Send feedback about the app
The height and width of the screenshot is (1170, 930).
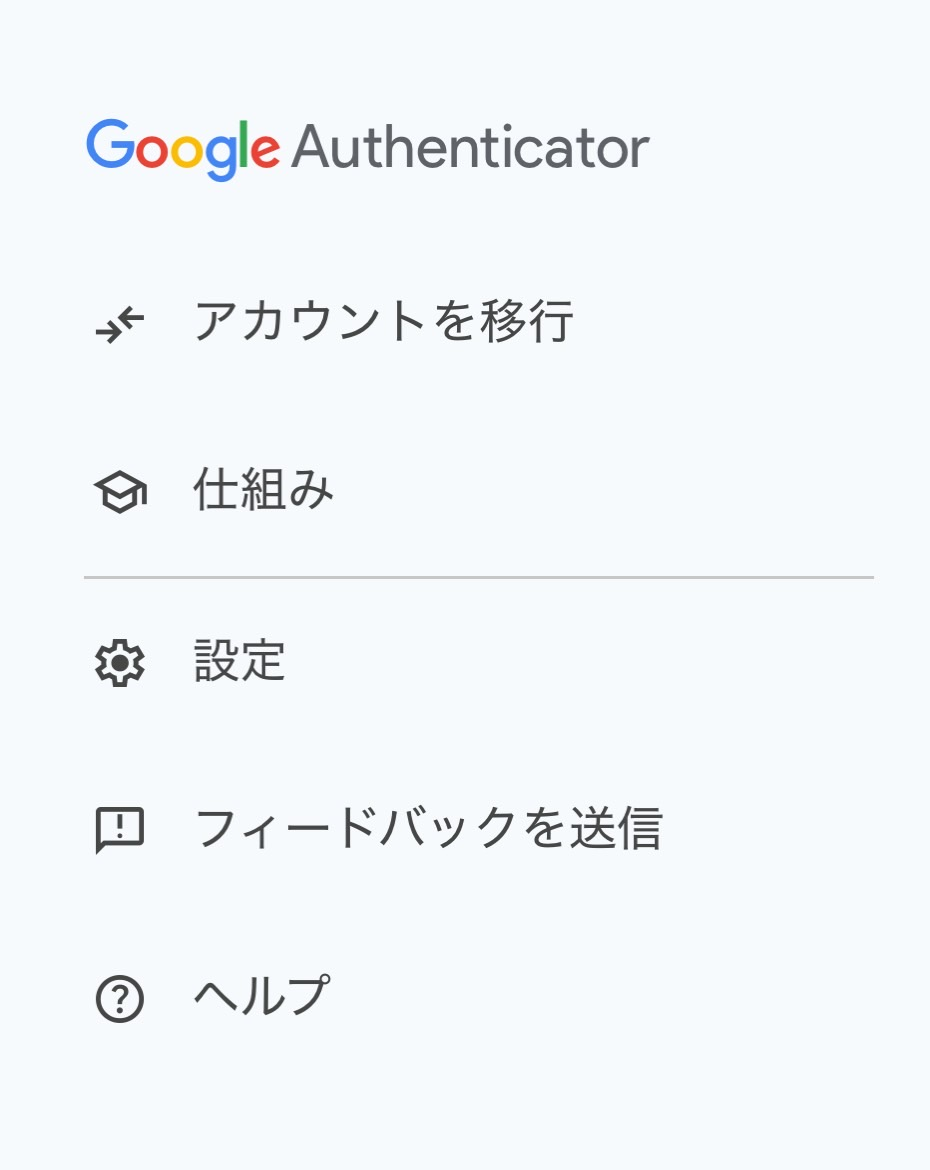[x=428, y=830]
